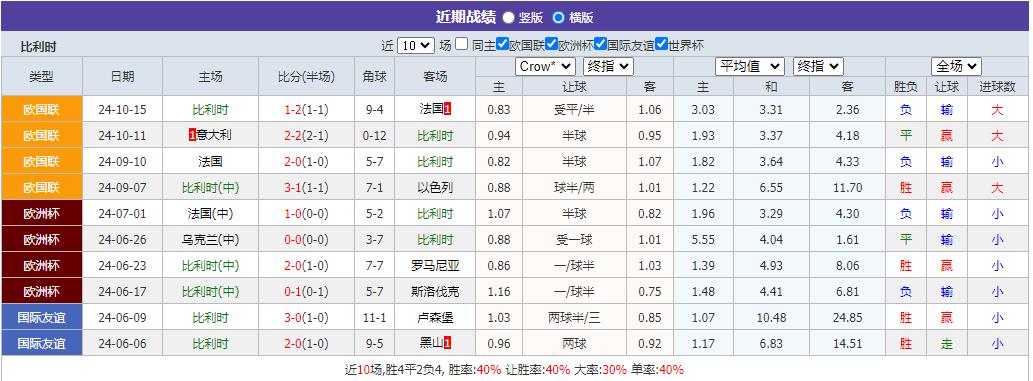Open the away team 黑山
Viewport: 1033px width, 381px height.
click(x=431, y=343)
